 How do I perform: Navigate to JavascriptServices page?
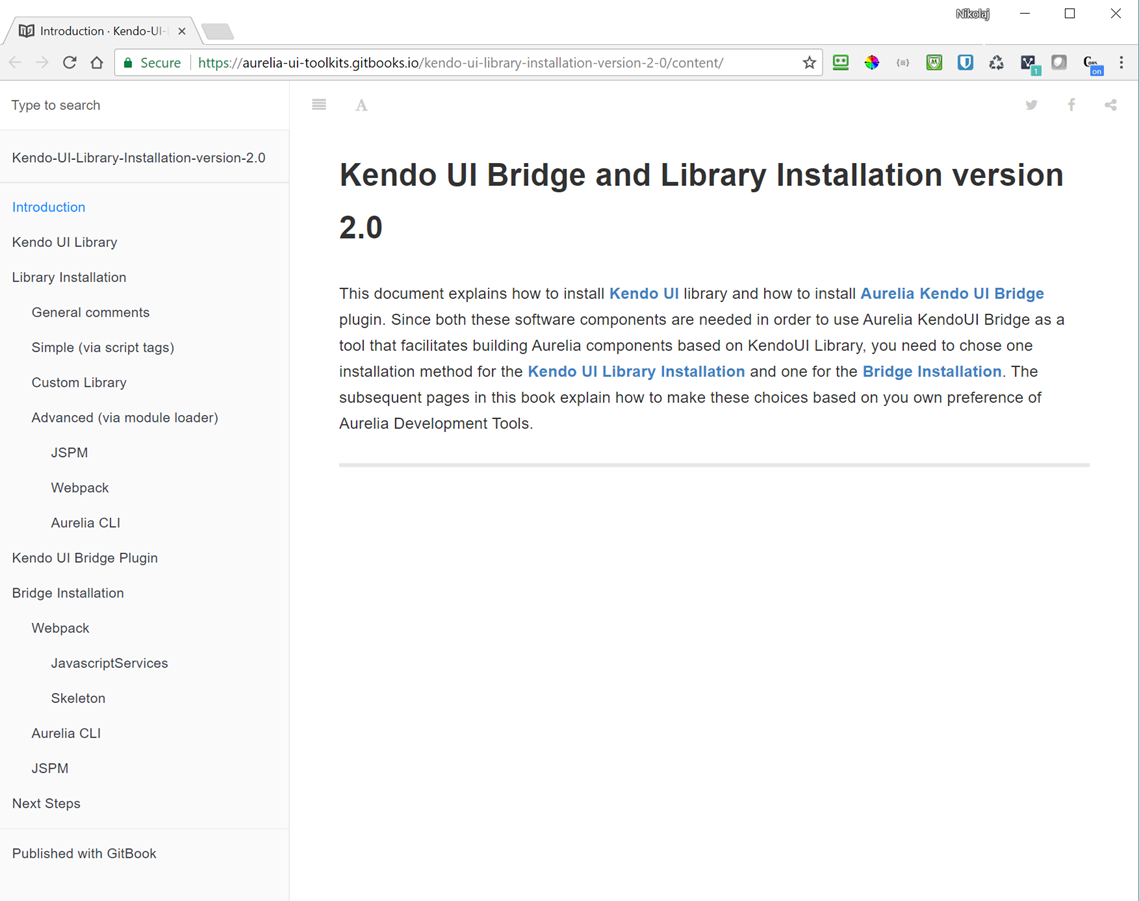109,663
